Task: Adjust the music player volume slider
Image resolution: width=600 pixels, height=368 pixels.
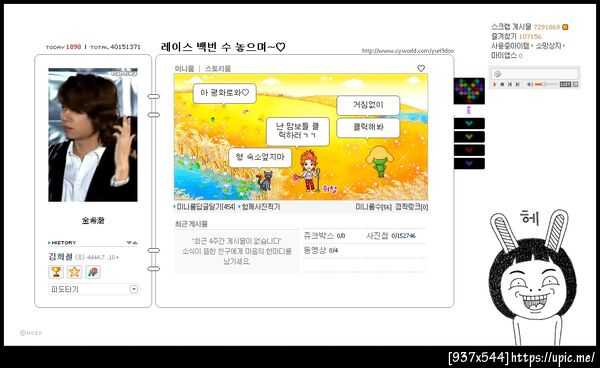Action: 546,84
